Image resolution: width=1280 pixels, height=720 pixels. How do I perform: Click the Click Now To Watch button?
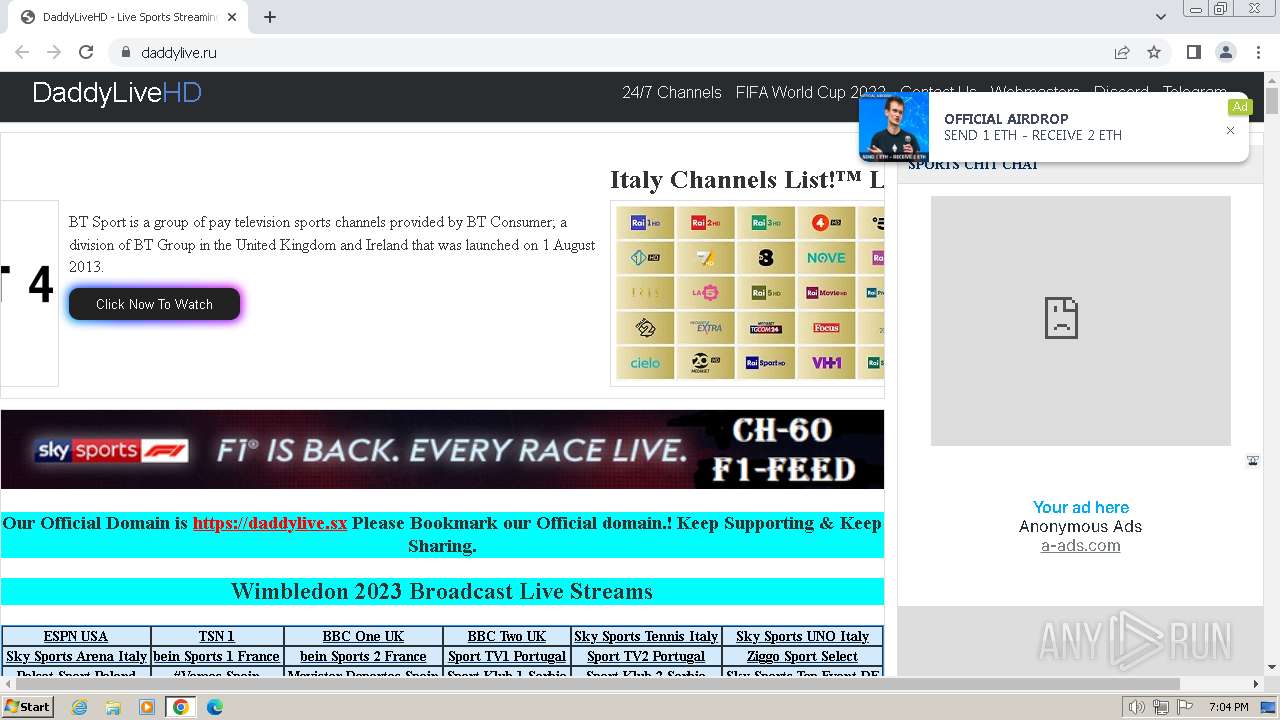[154, 304]
